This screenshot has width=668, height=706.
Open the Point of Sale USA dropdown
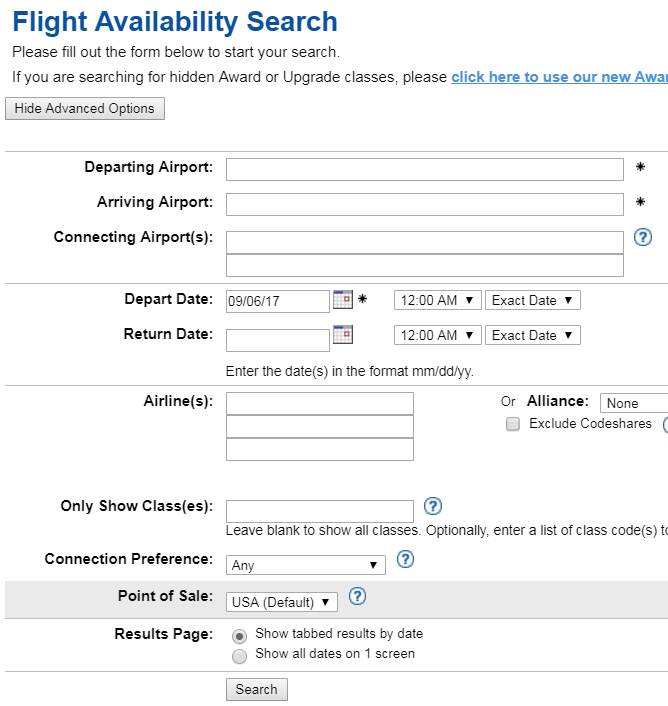point(282,602)
